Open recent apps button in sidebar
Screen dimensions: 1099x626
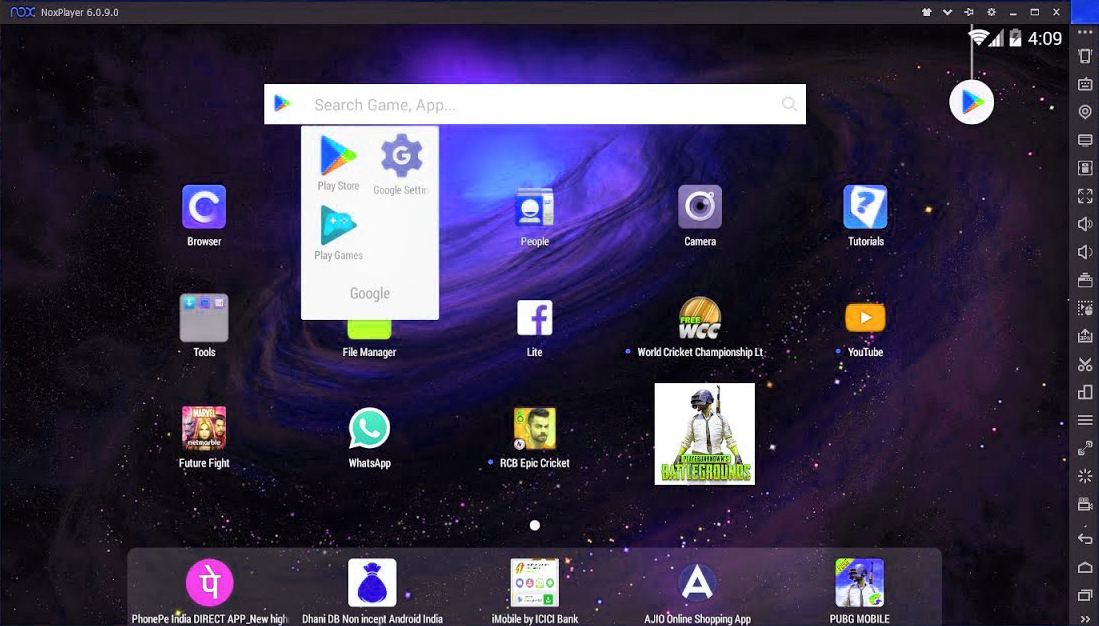[x=1085, y=594]
